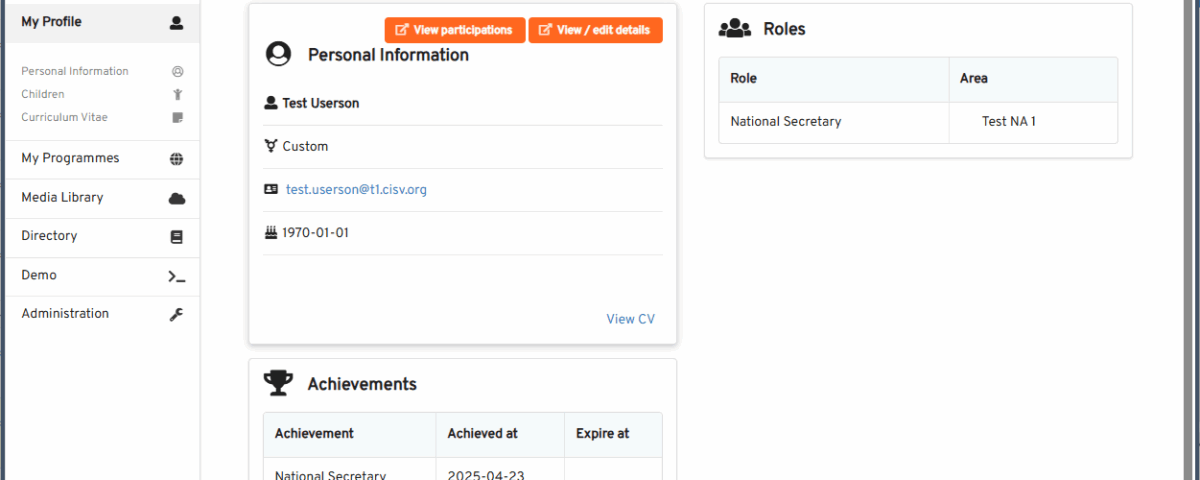Click the View / edit details button
1200x480 pixels.
595,30
